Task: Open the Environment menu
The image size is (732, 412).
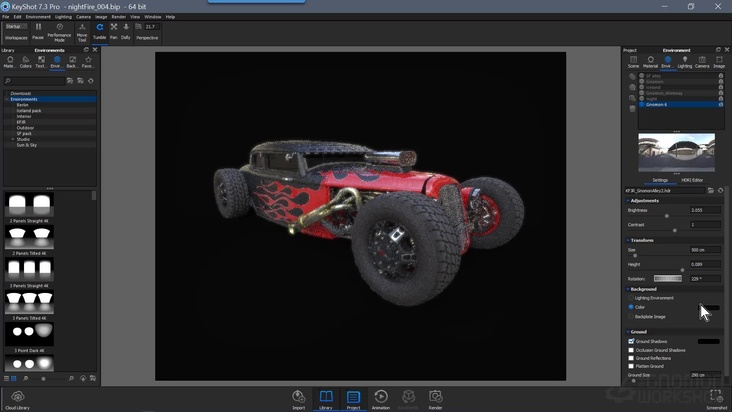Action: [38, 17]
